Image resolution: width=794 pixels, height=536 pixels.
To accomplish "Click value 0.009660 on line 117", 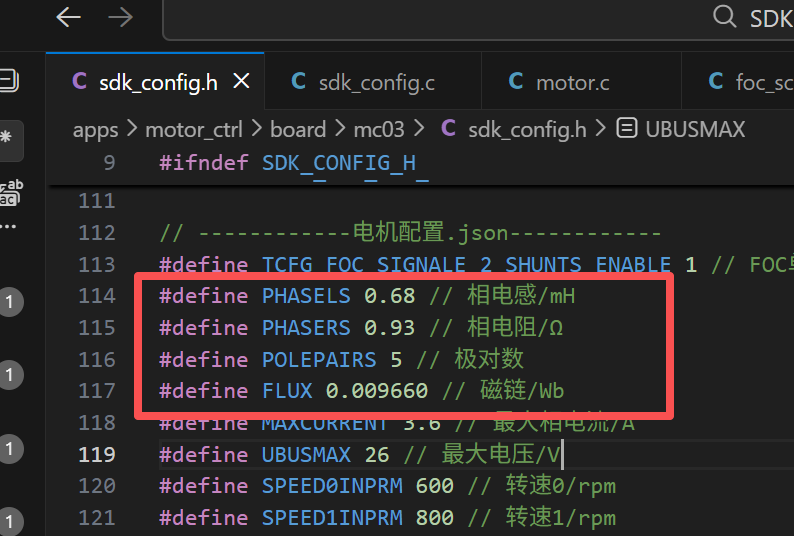I will pyautogui.click(x=377, y=391).
